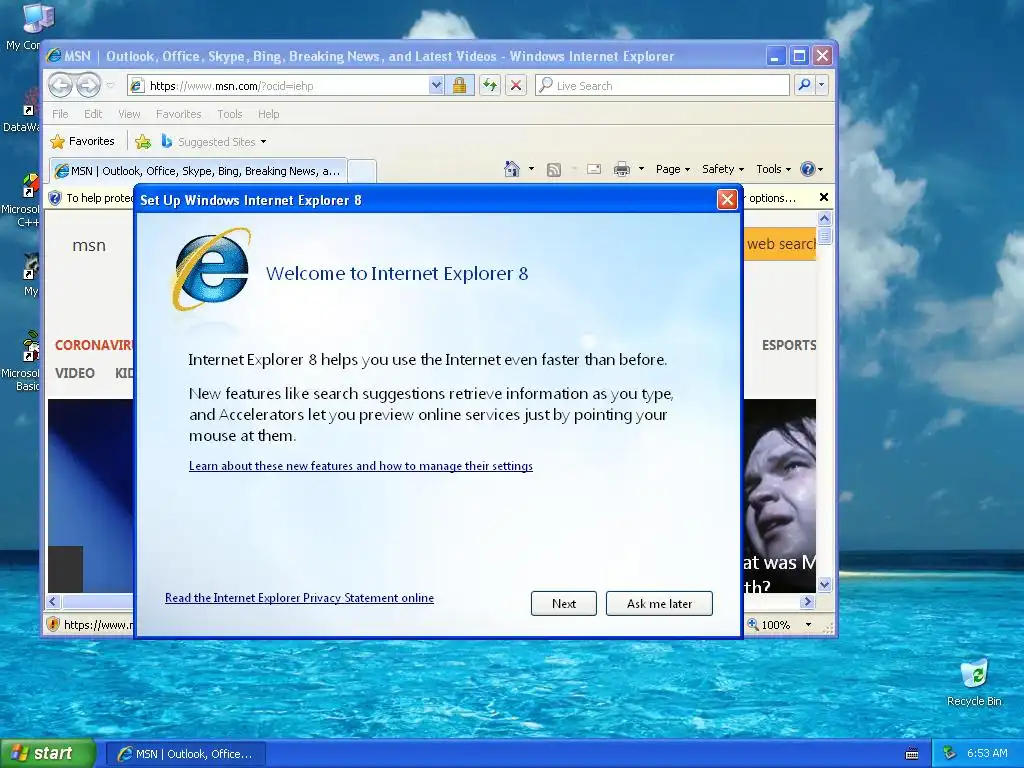The image size is (1024, 768).
Task: Click the on-screen keyboard icon in the taskbar
Action: point(912,754)
